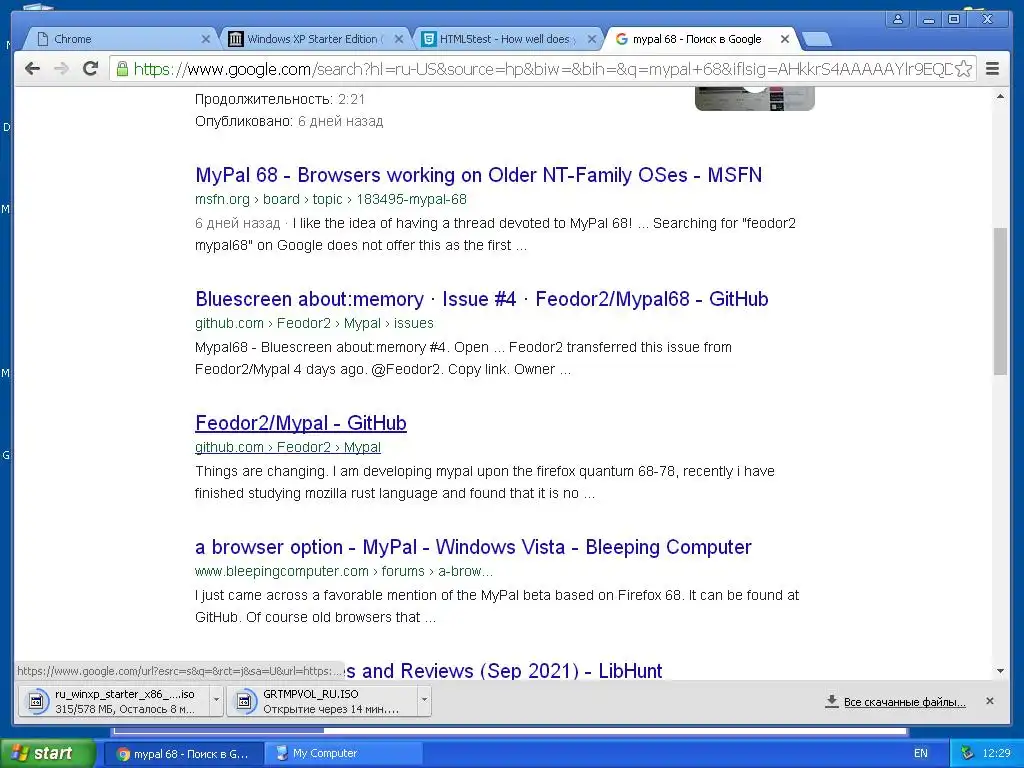Close mypal 68 Google search tab
The height and width of the screenshot is (768, 1024).
click(785, 39)
